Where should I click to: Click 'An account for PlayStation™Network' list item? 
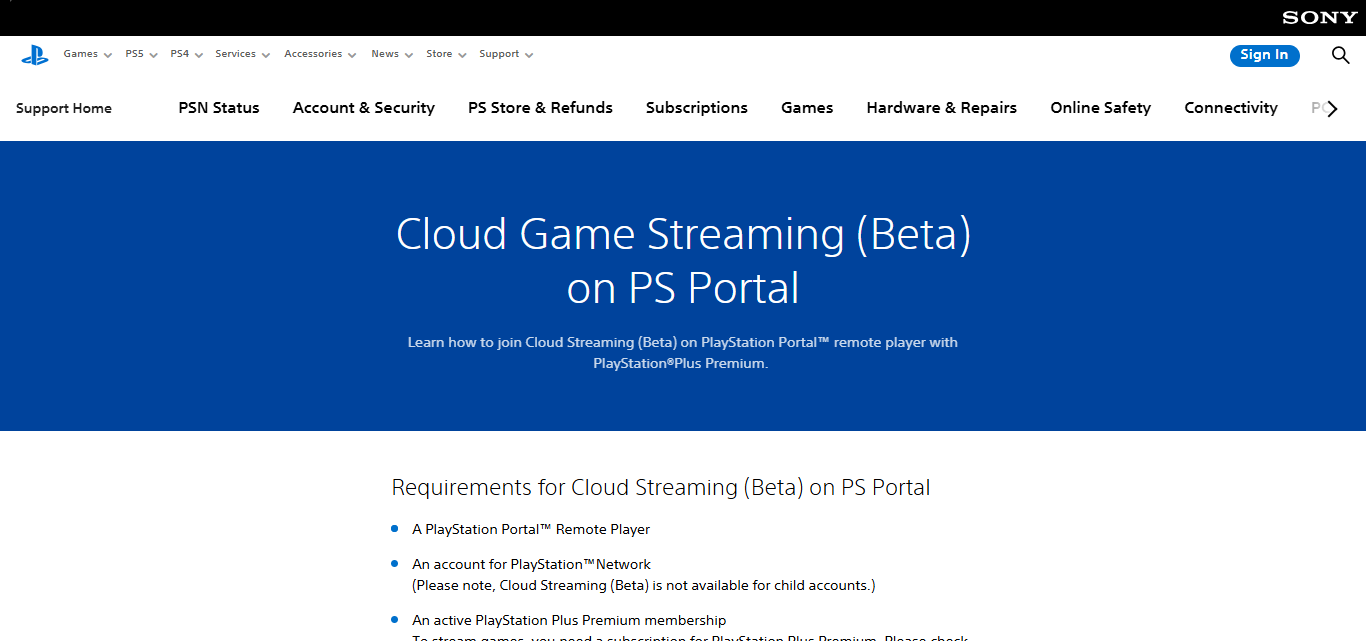click(x=531, y=565)
